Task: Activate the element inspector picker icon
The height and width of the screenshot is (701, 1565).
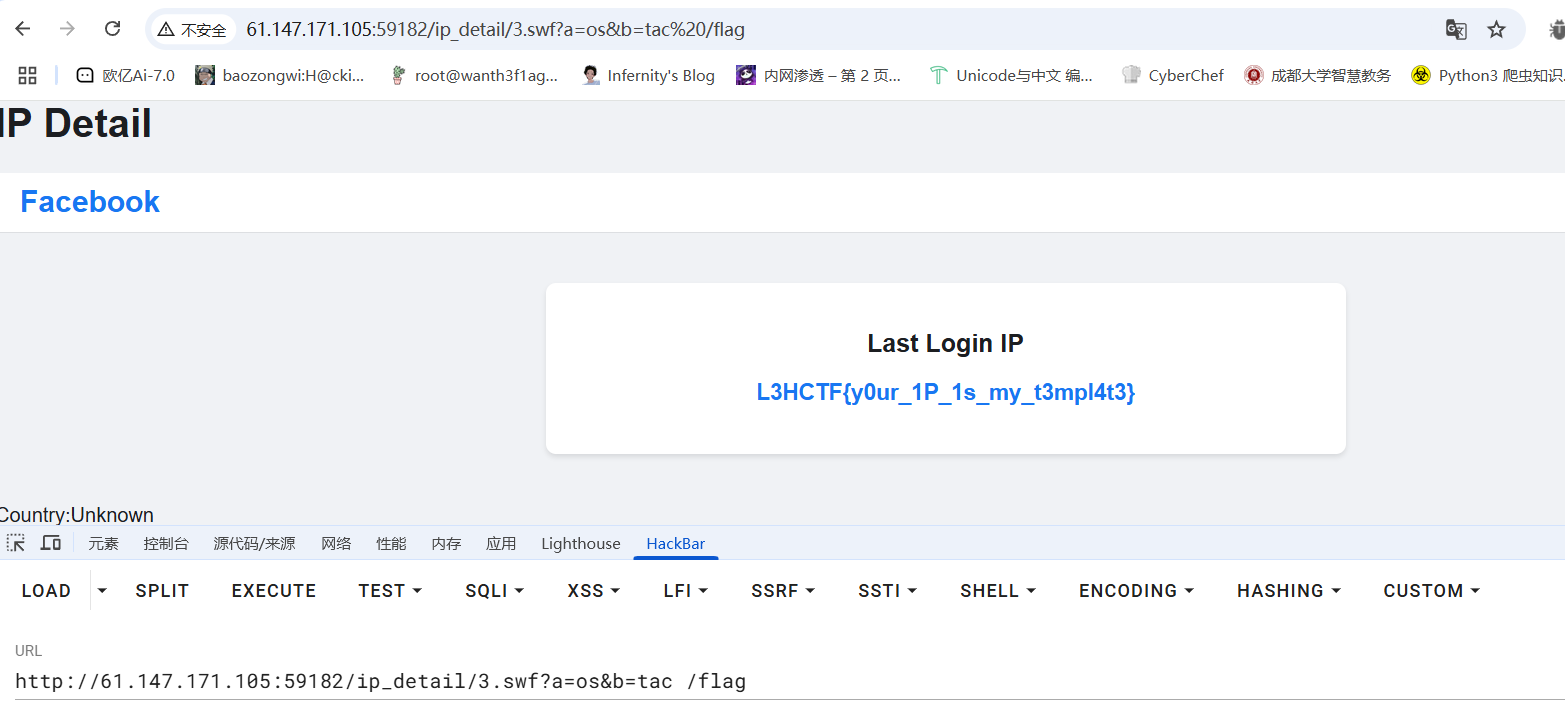Action: pyautogui.click(x=16, y=543)
